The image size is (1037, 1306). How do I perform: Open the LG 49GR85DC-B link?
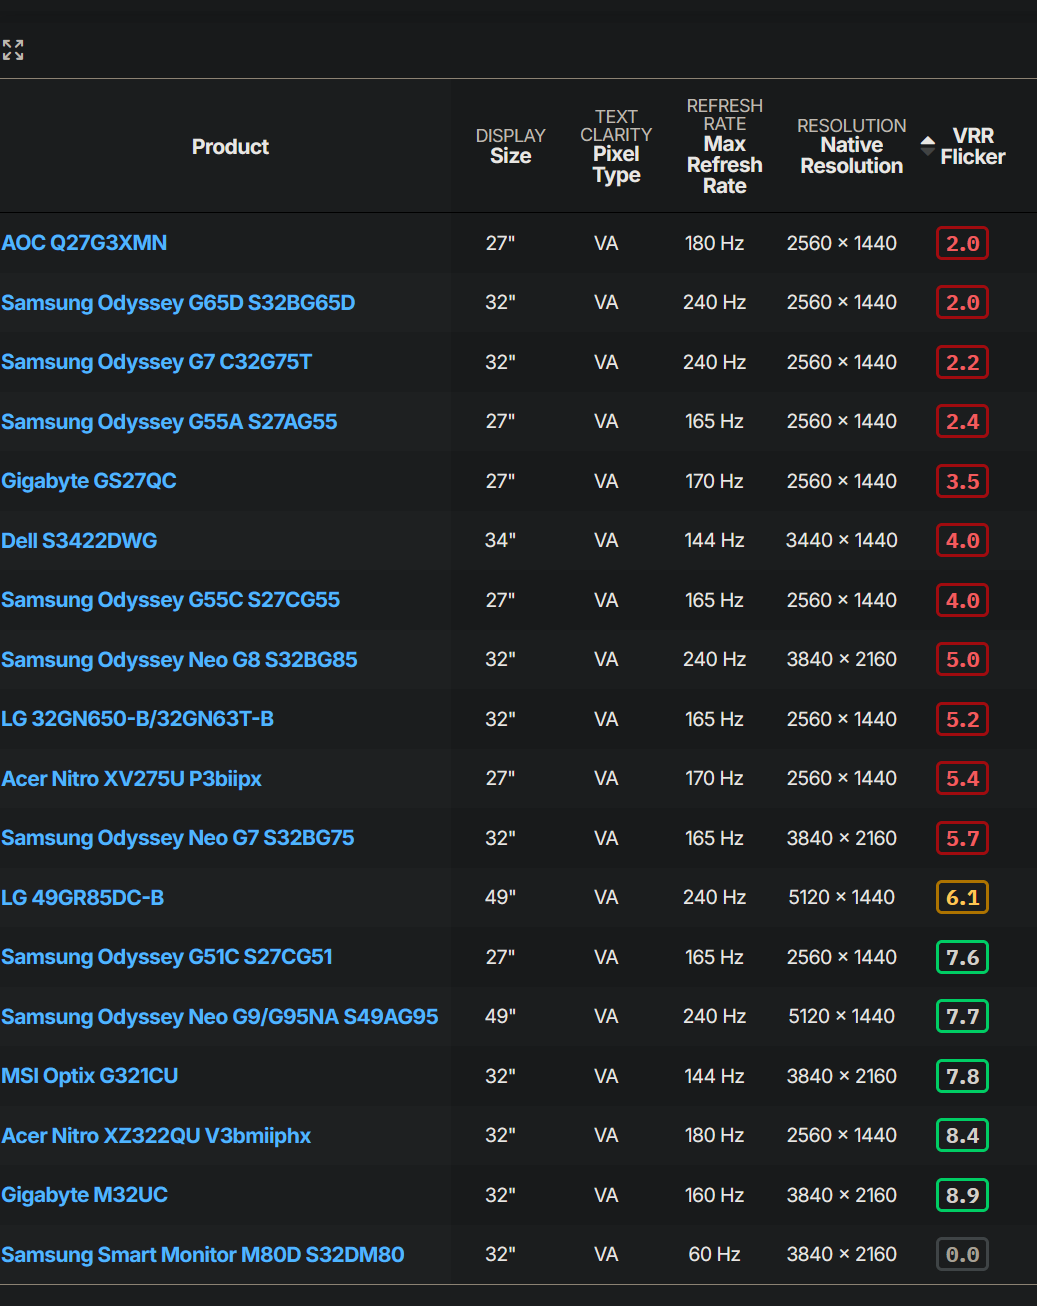[83, 898]
